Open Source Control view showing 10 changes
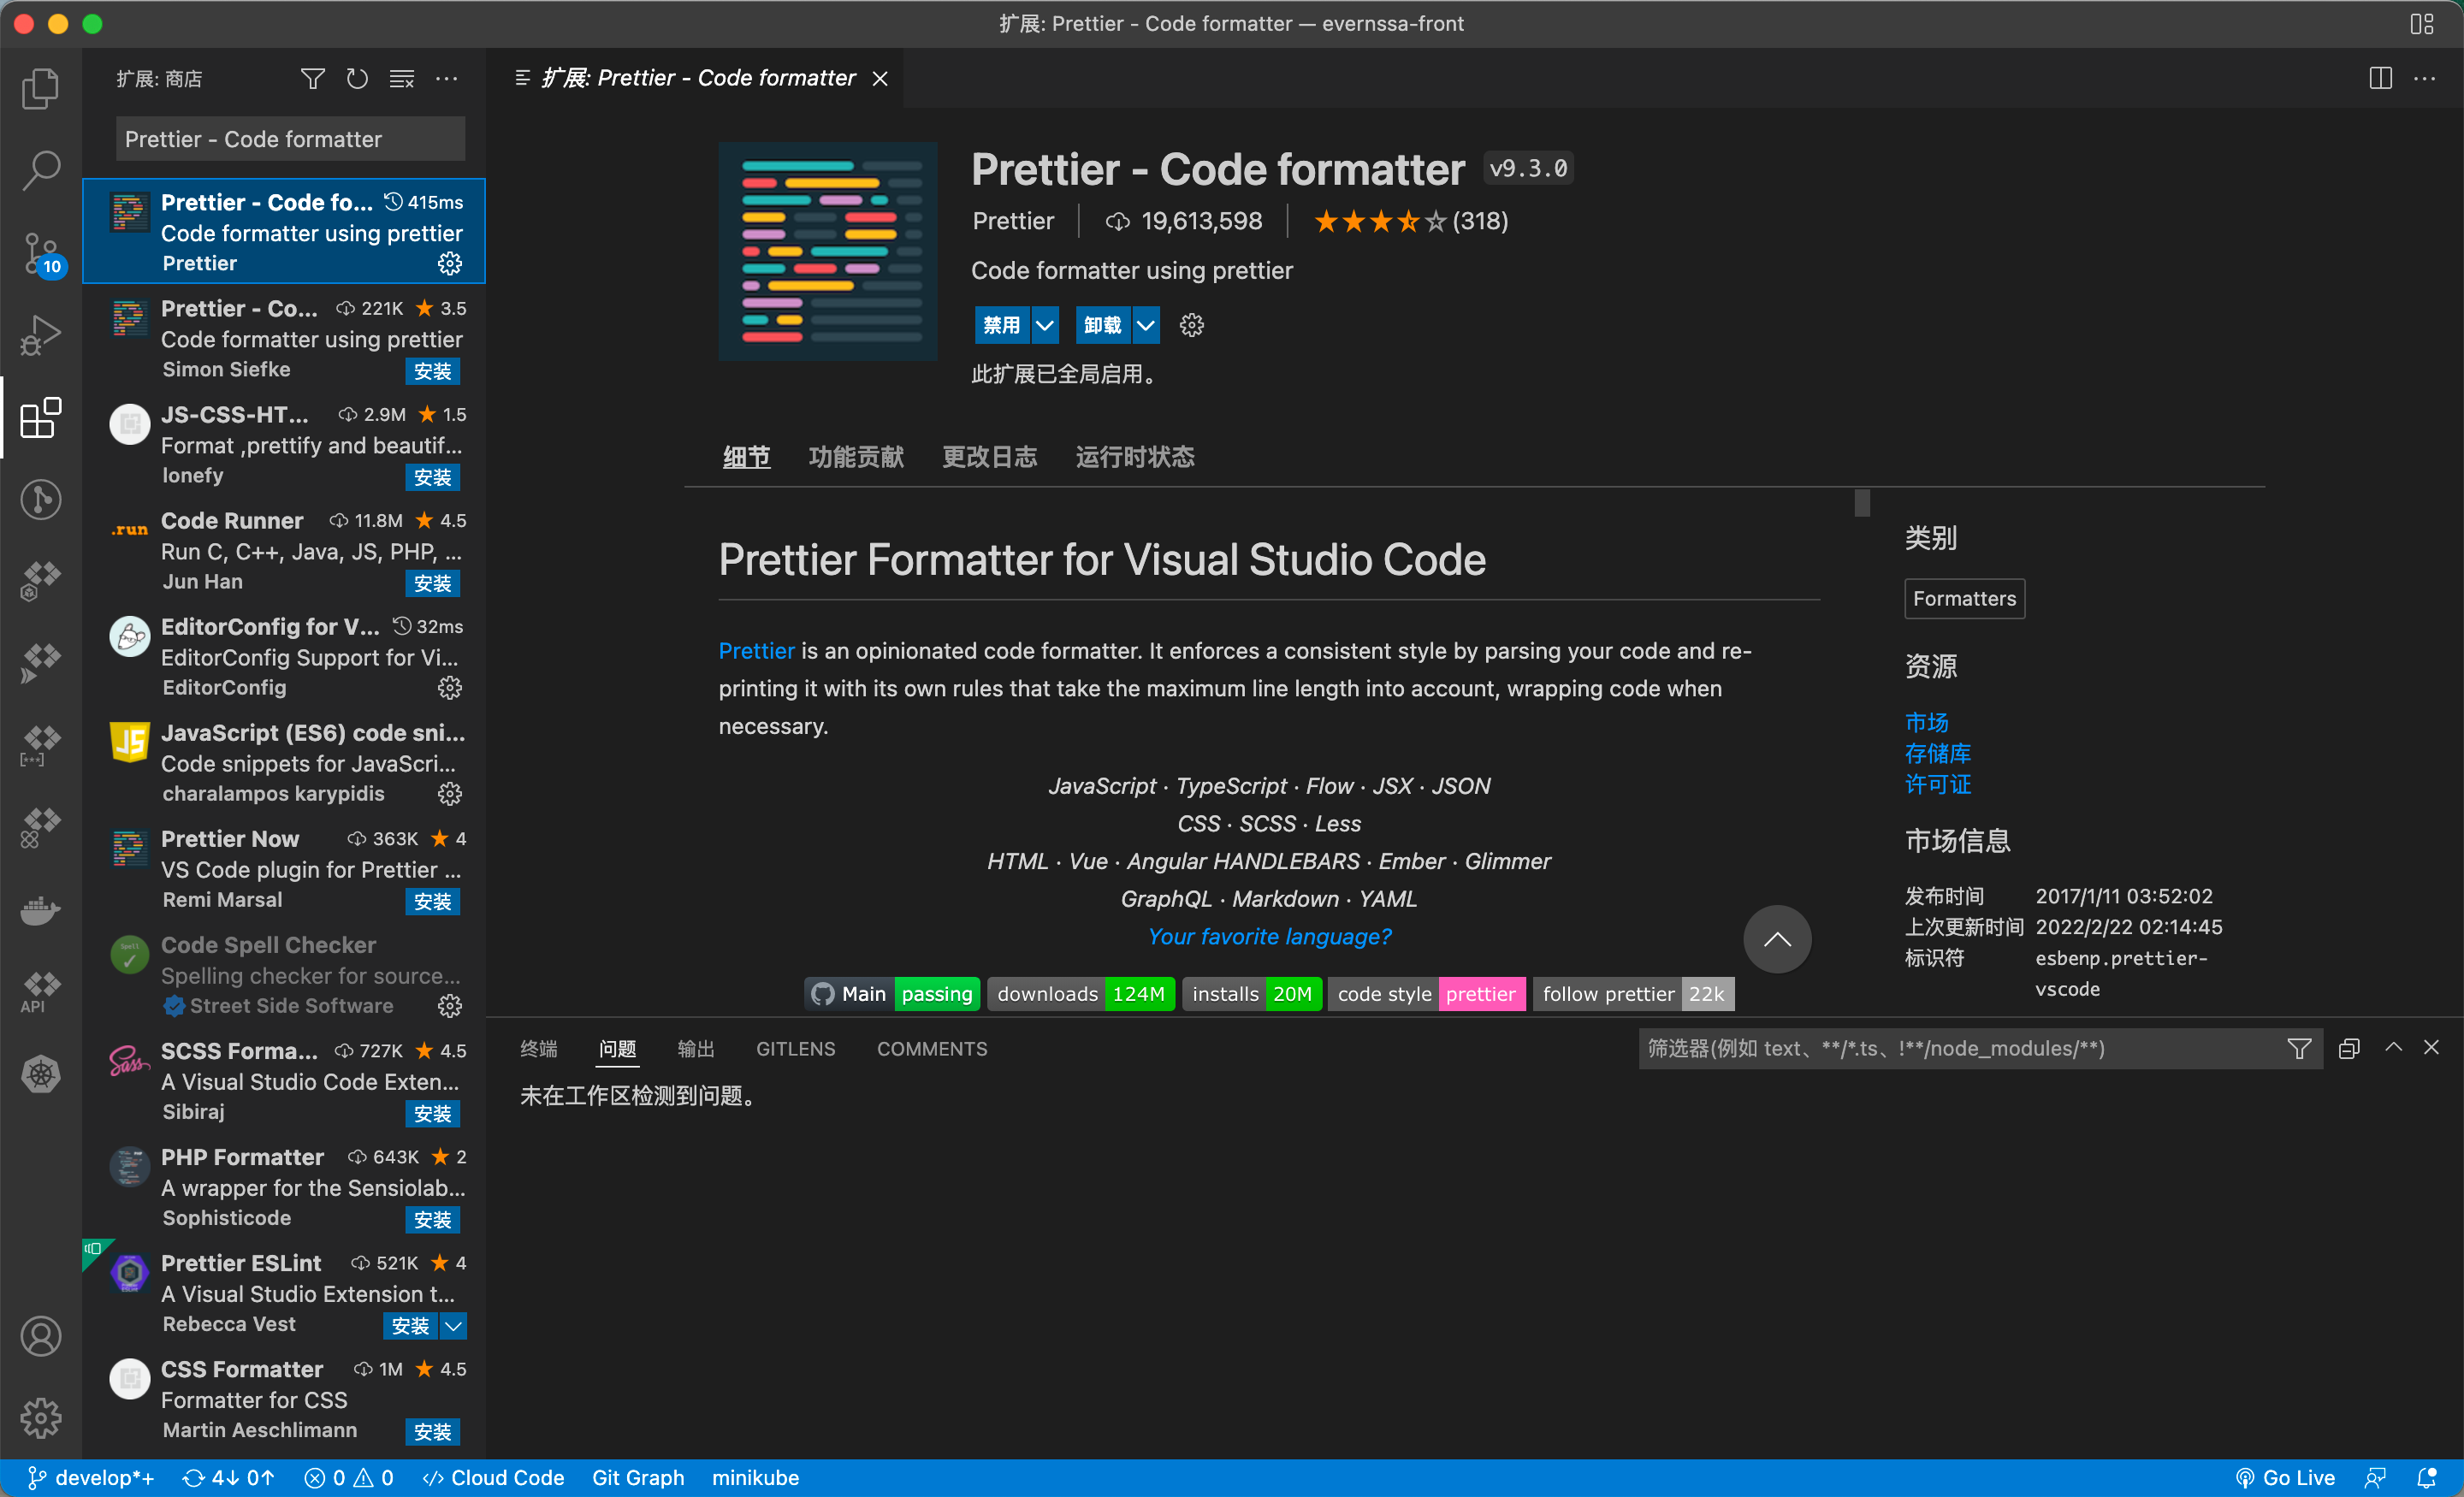This screenshot has height=1497, width=2464. [41, 253]
